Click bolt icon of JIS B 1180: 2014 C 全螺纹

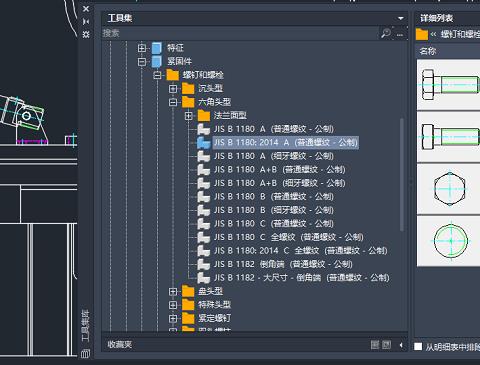(x=203, y=251)
